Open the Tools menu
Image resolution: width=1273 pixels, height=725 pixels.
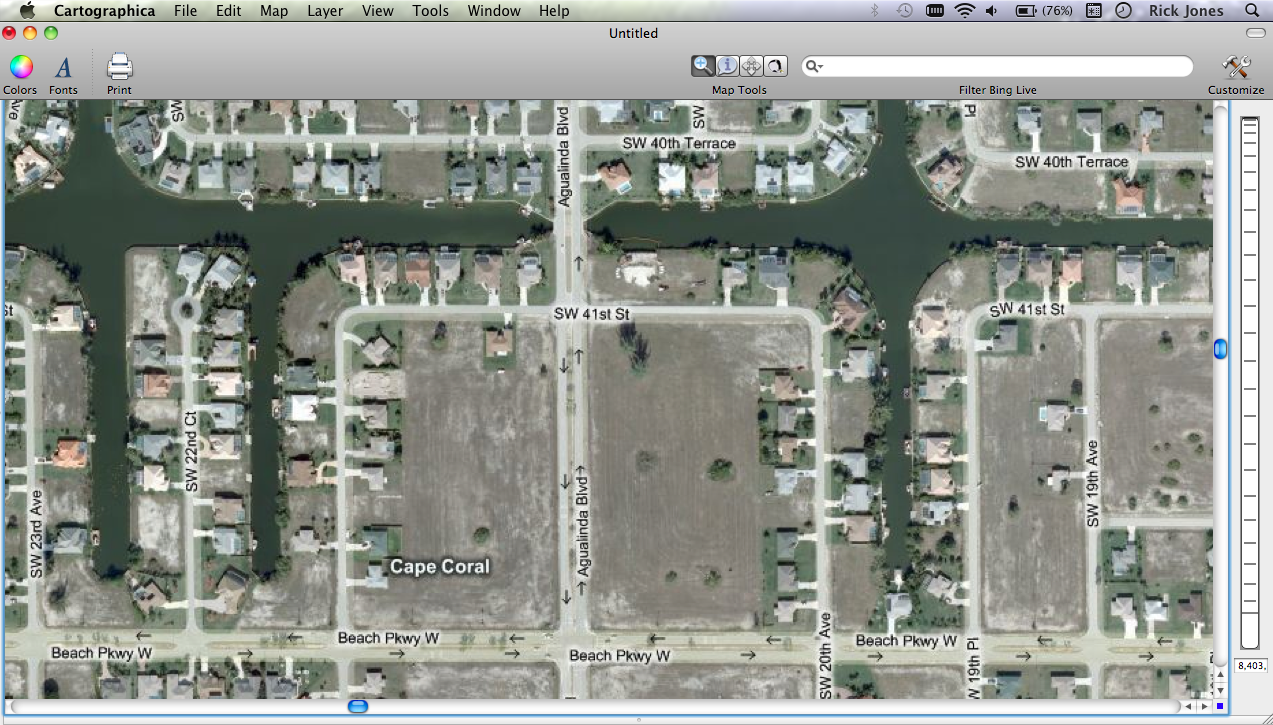(430, 11)
